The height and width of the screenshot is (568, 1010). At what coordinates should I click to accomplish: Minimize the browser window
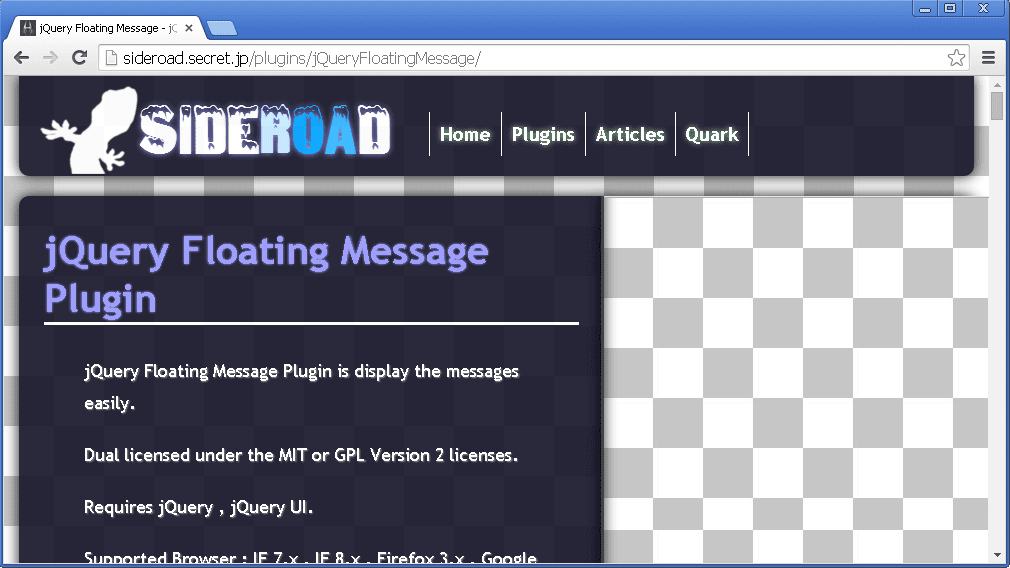point(925,8)
